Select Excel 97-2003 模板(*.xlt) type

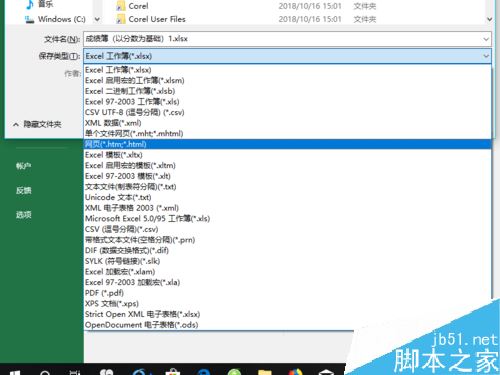pyautogui.click(x=288, y=176)
